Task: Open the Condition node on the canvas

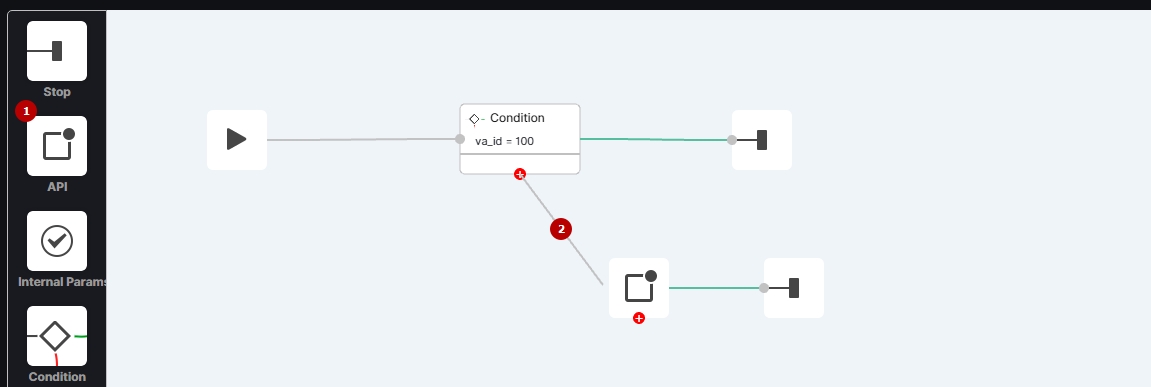Action: (520, 139)
